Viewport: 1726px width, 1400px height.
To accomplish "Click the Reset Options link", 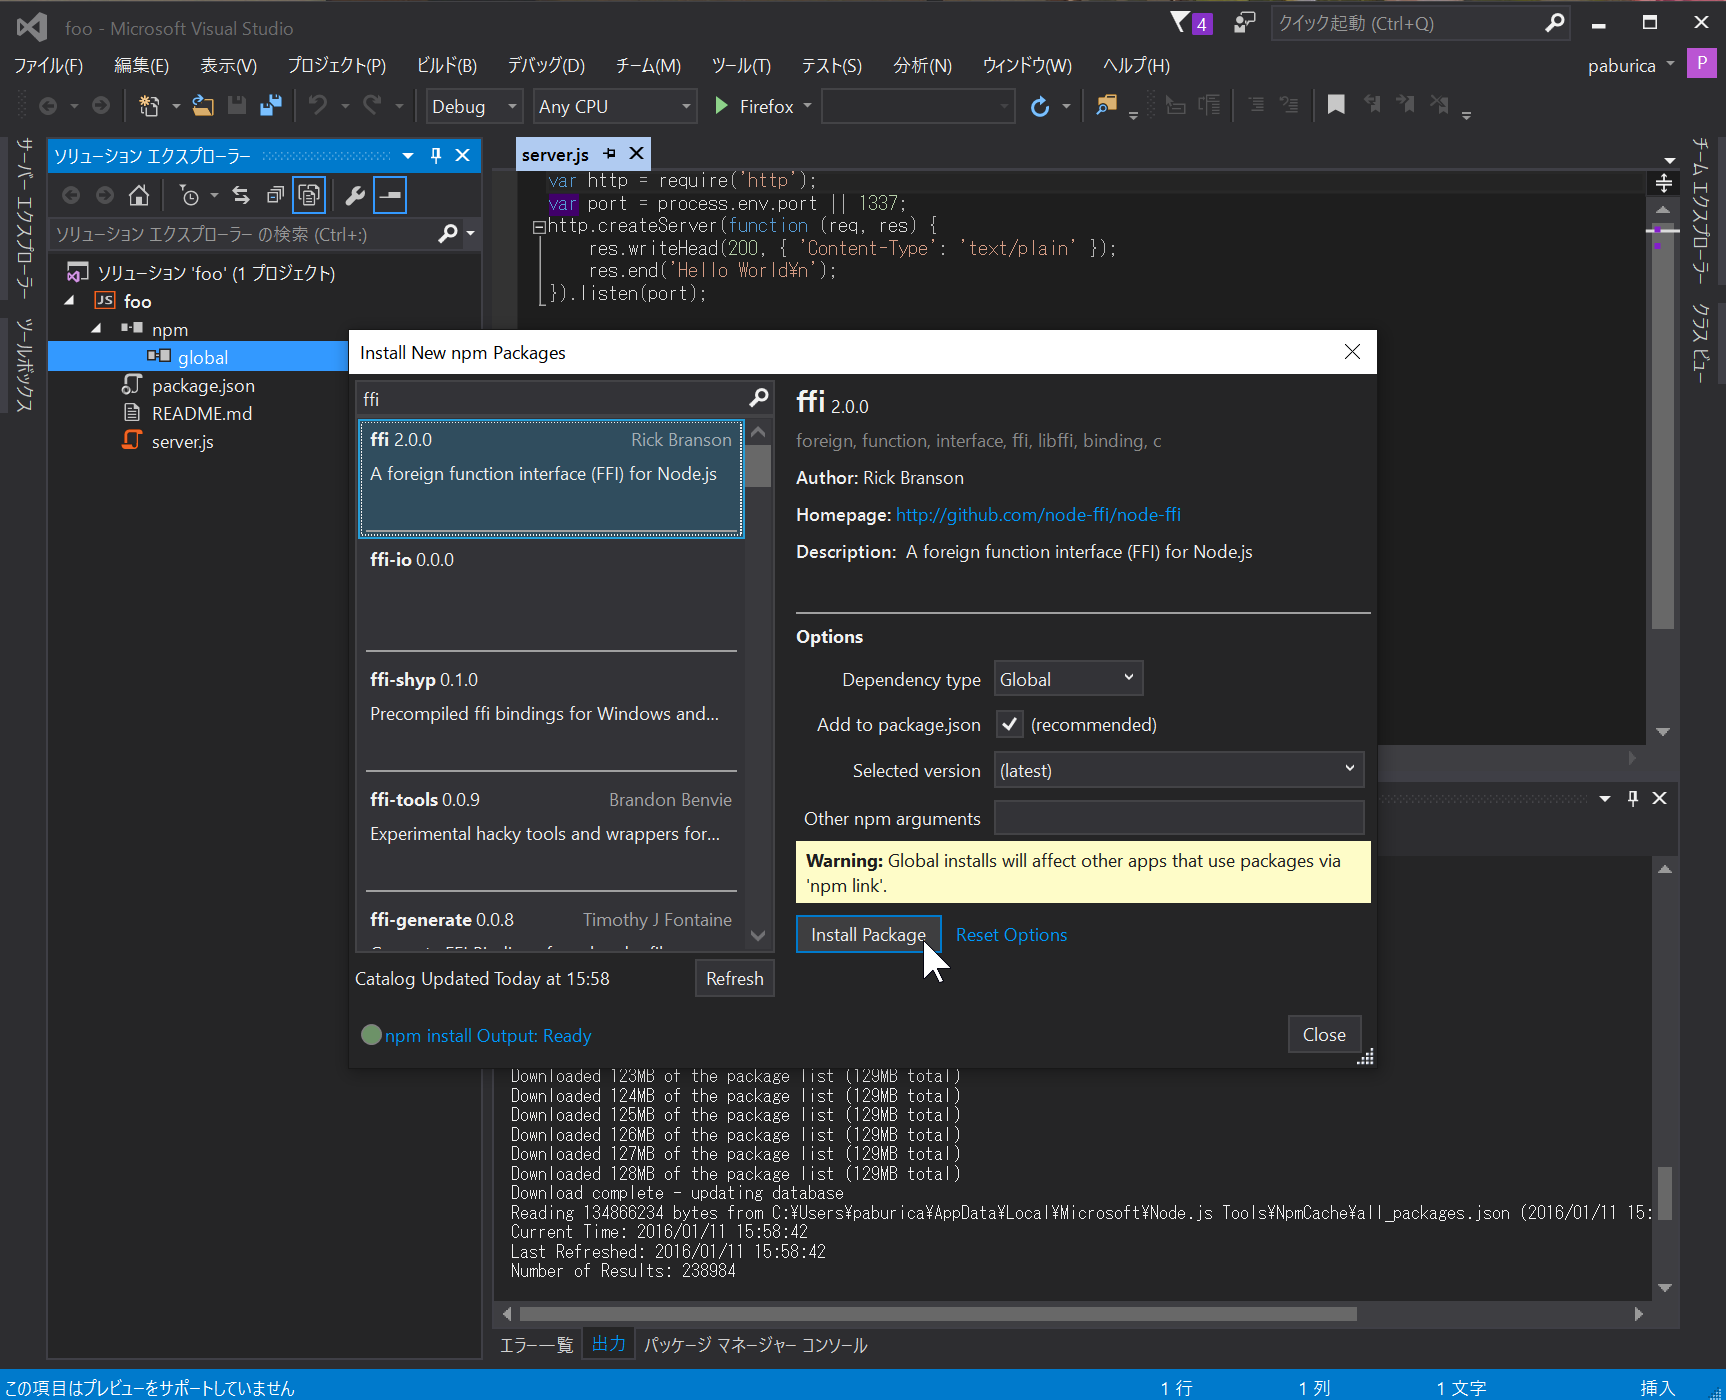I will point(1011,935).
